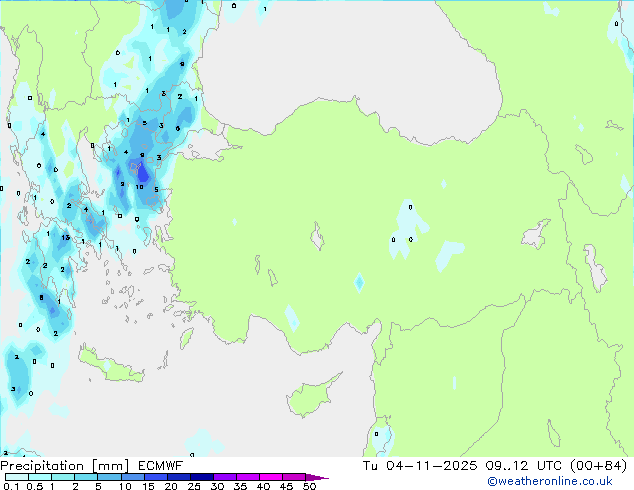634x490 pixels.
Task: Click the "13" precipitation value on the map
Action: point(66,237)
